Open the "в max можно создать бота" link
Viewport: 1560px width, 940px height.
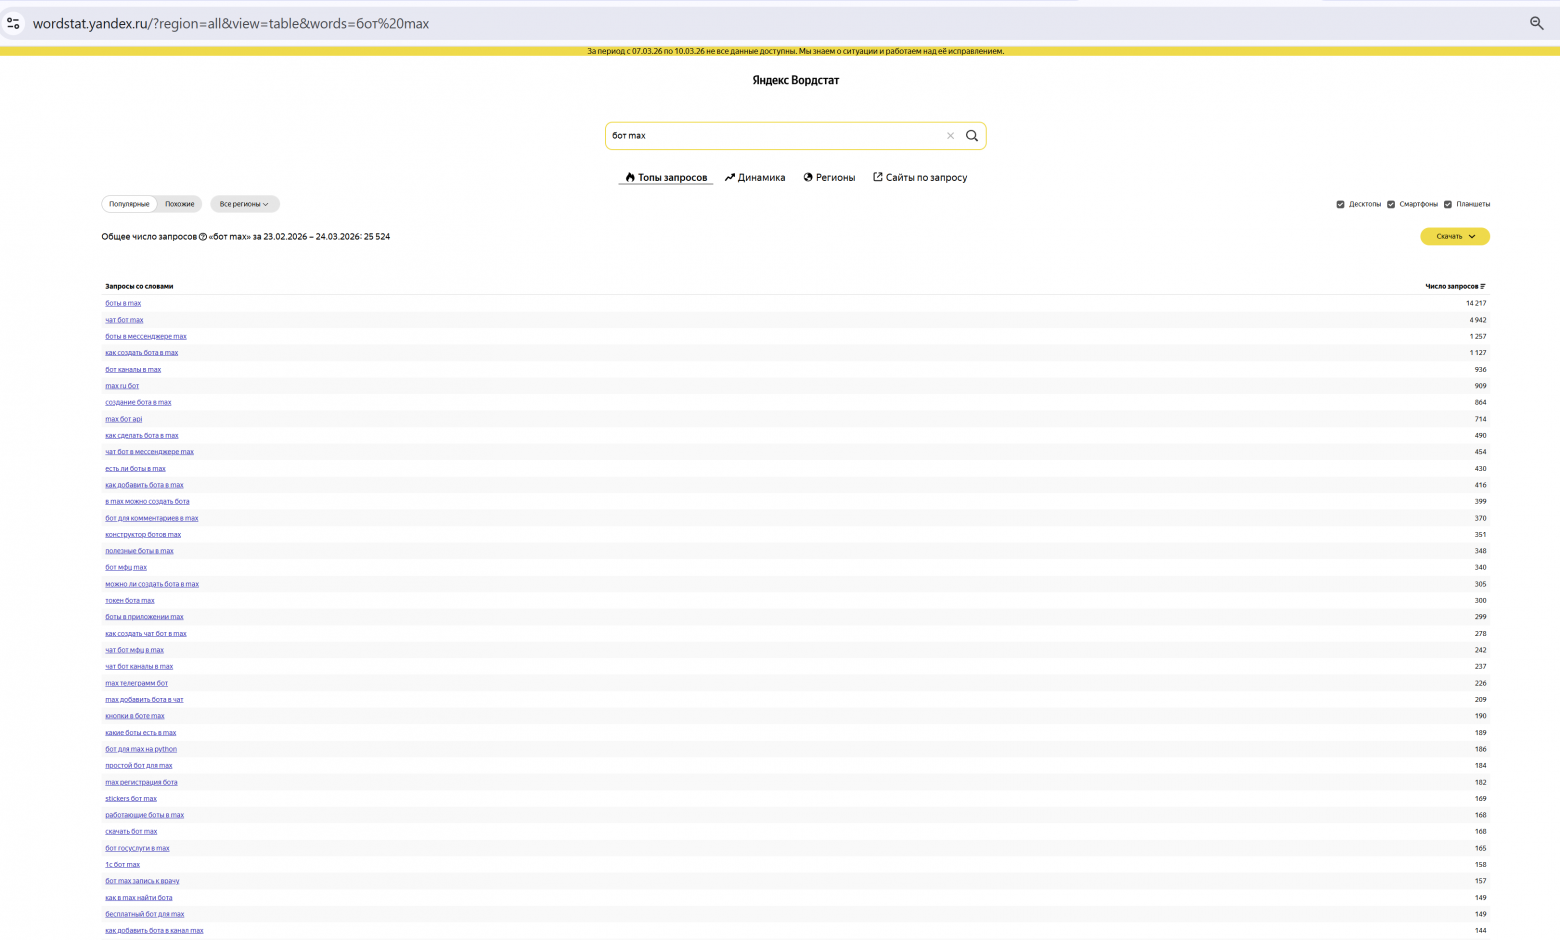tap(147, 502)
